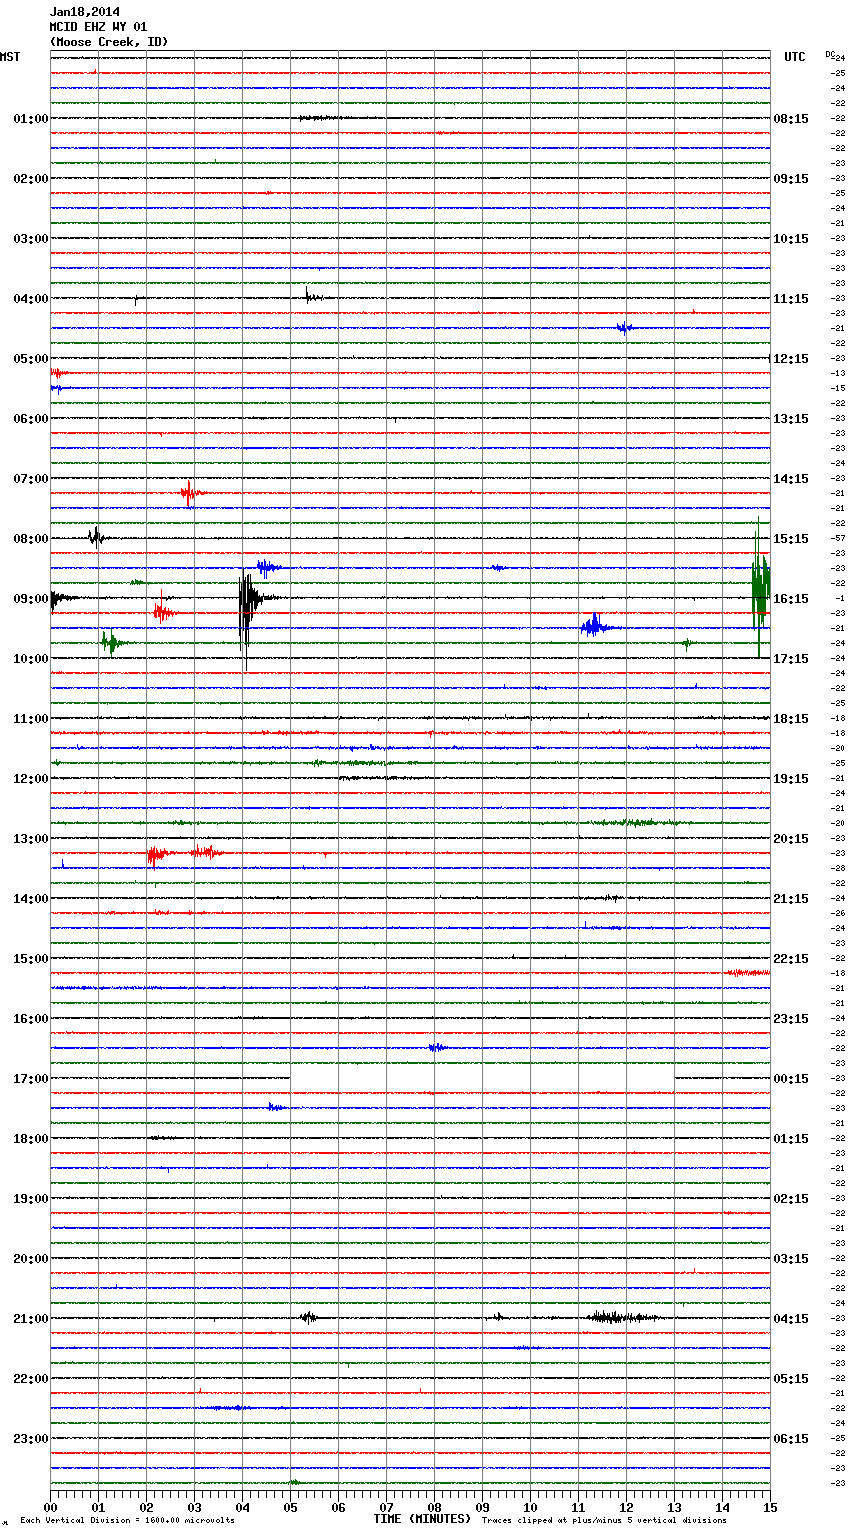The width and height of the screenshot is (850, 1534).
Task: Click the station code 'MCID EHZ WY 01'
Action: tap(98, 27)
